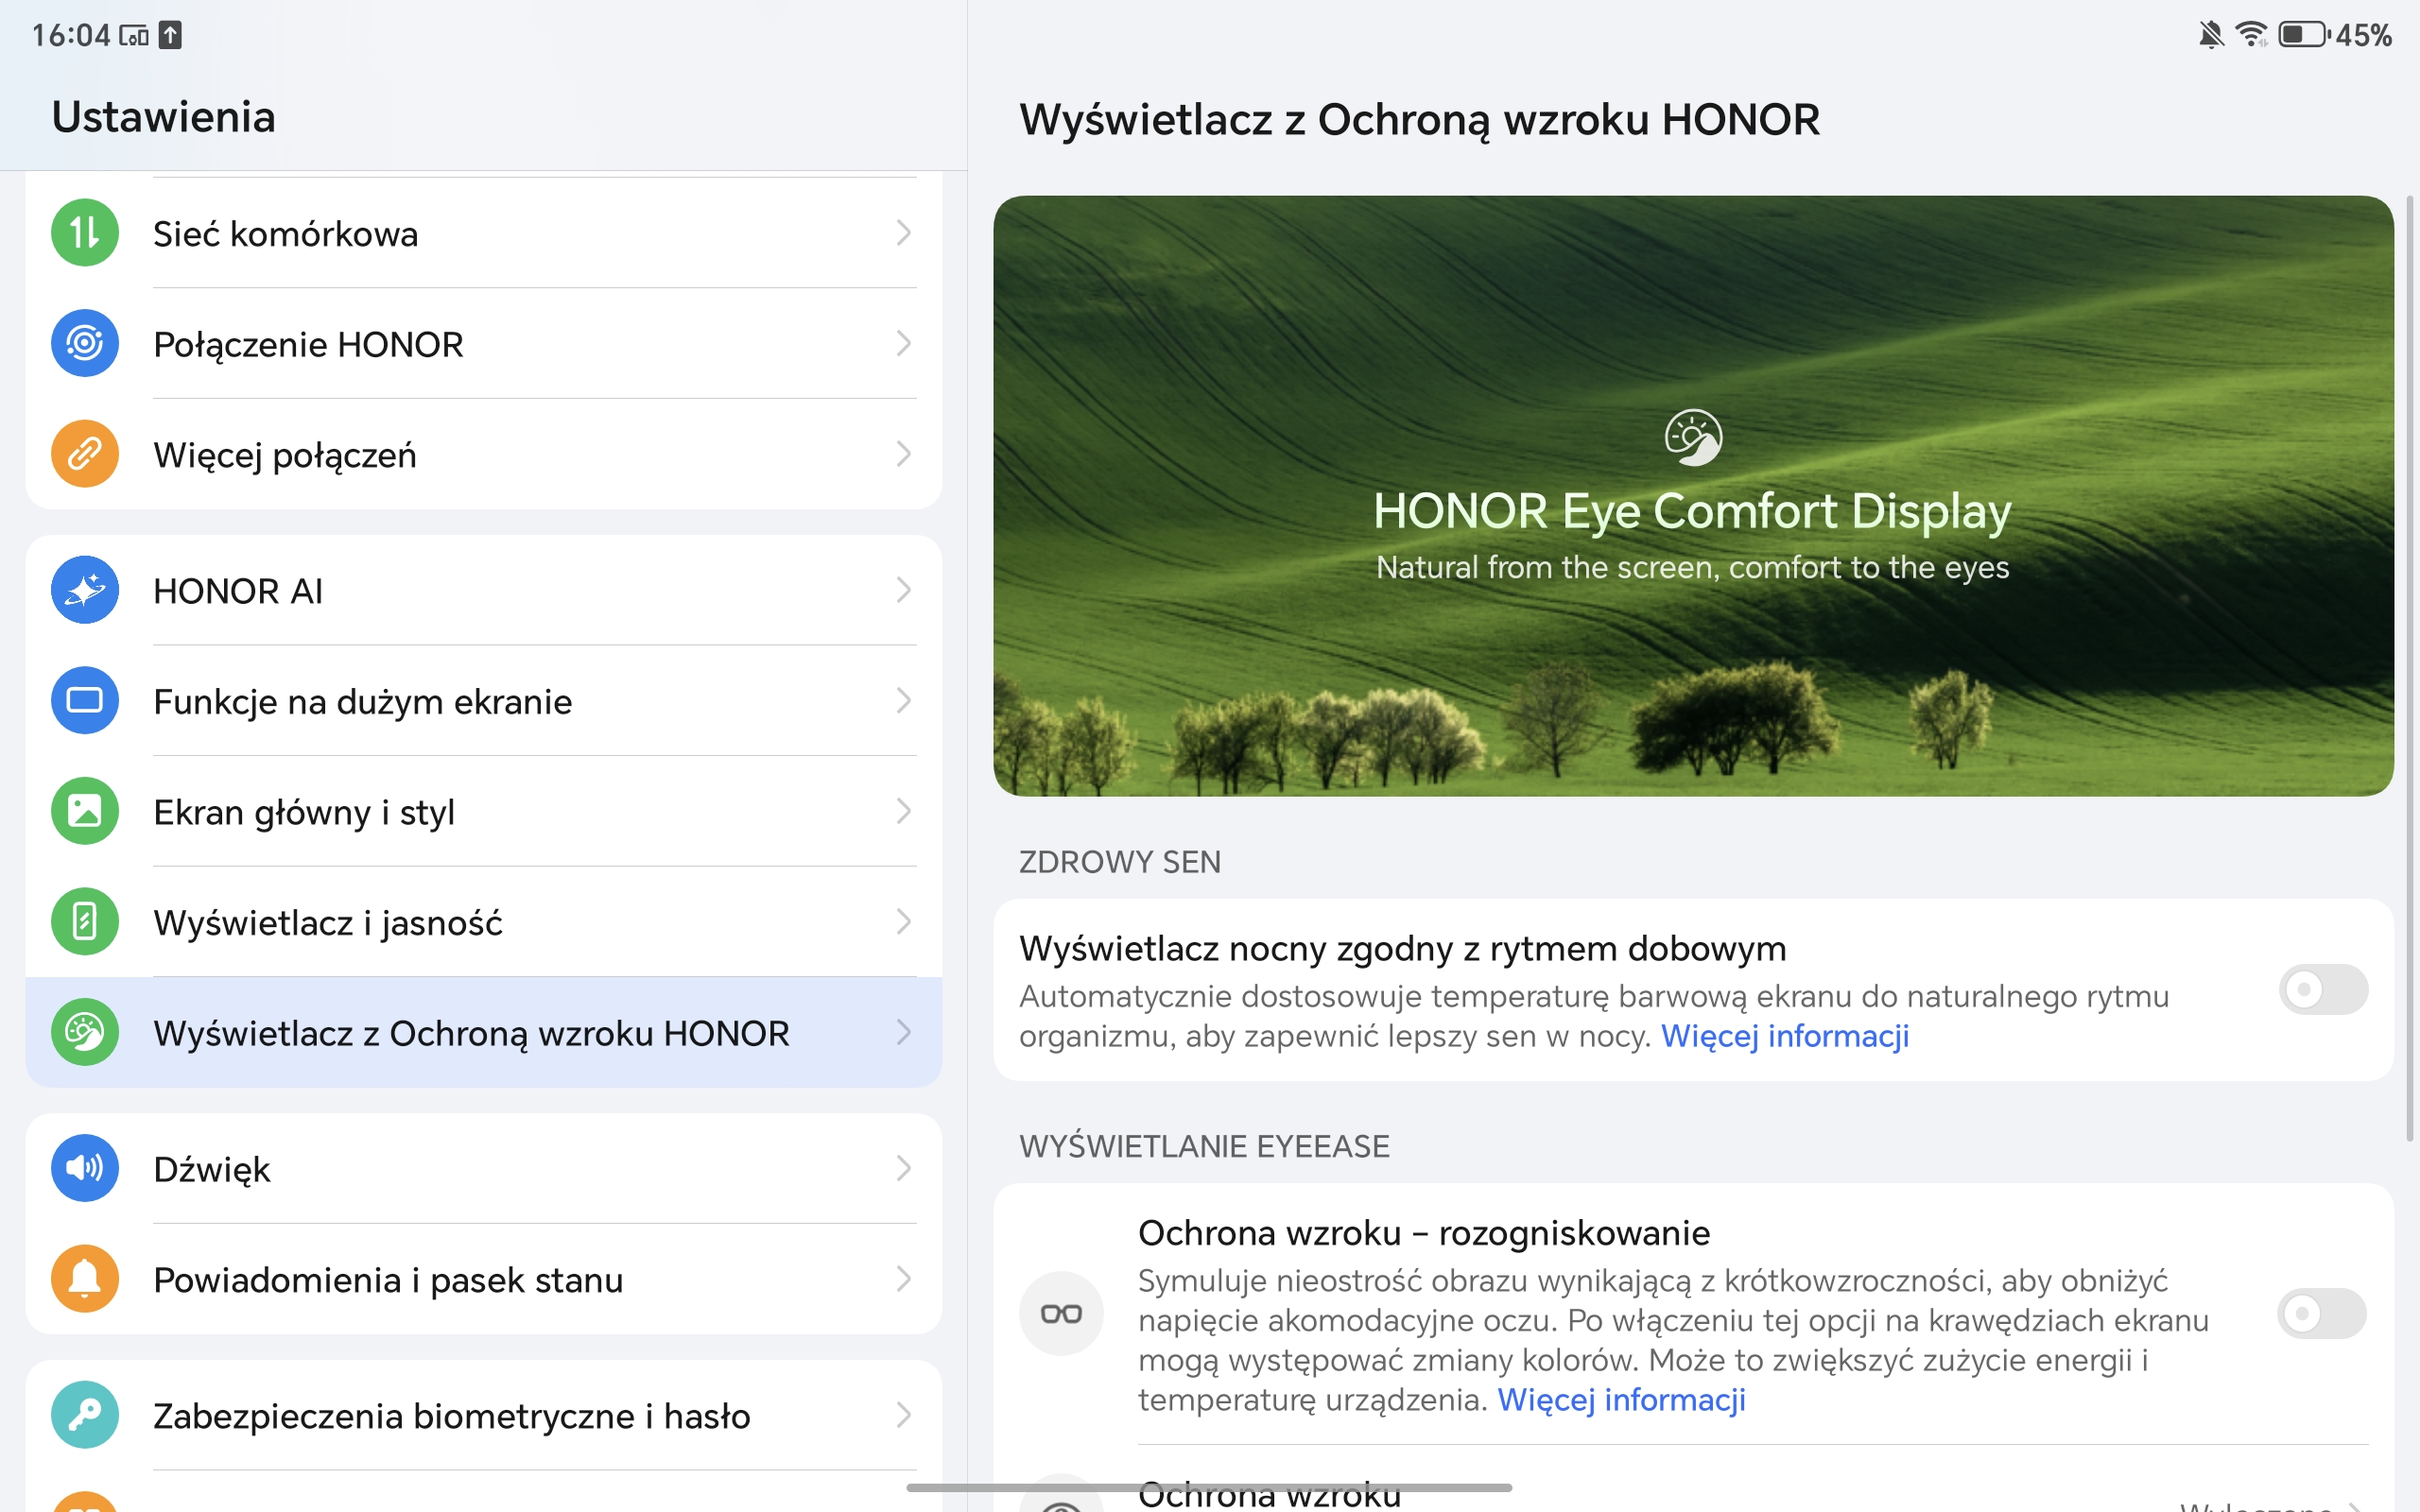Screen dimensions: 2420x1512
Task: Expand Ekran główny i styl chevron
Action: click(x=903, y=811)
